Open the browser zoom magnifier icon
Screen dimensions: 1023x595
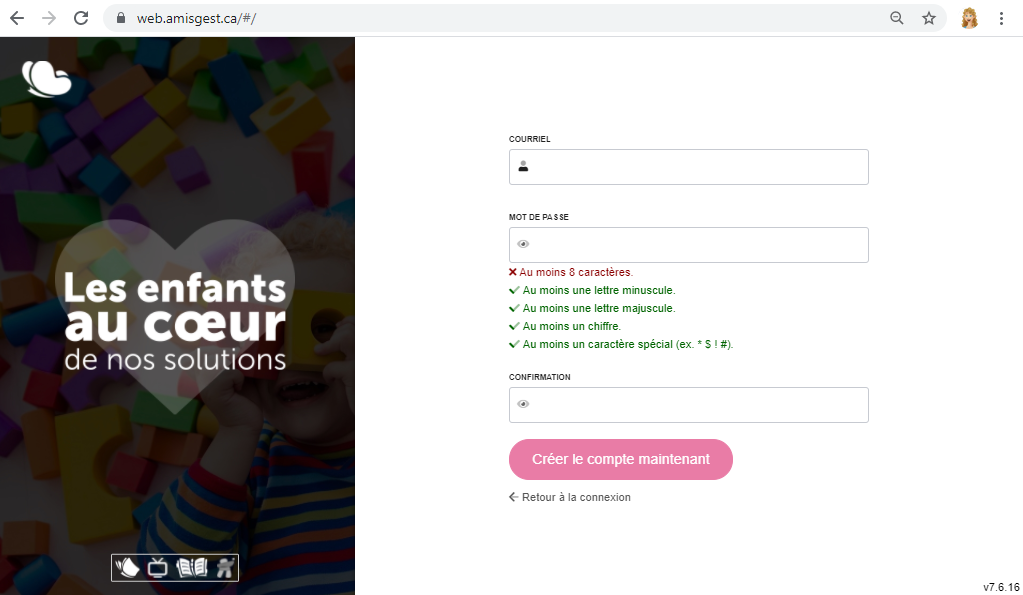897,18
